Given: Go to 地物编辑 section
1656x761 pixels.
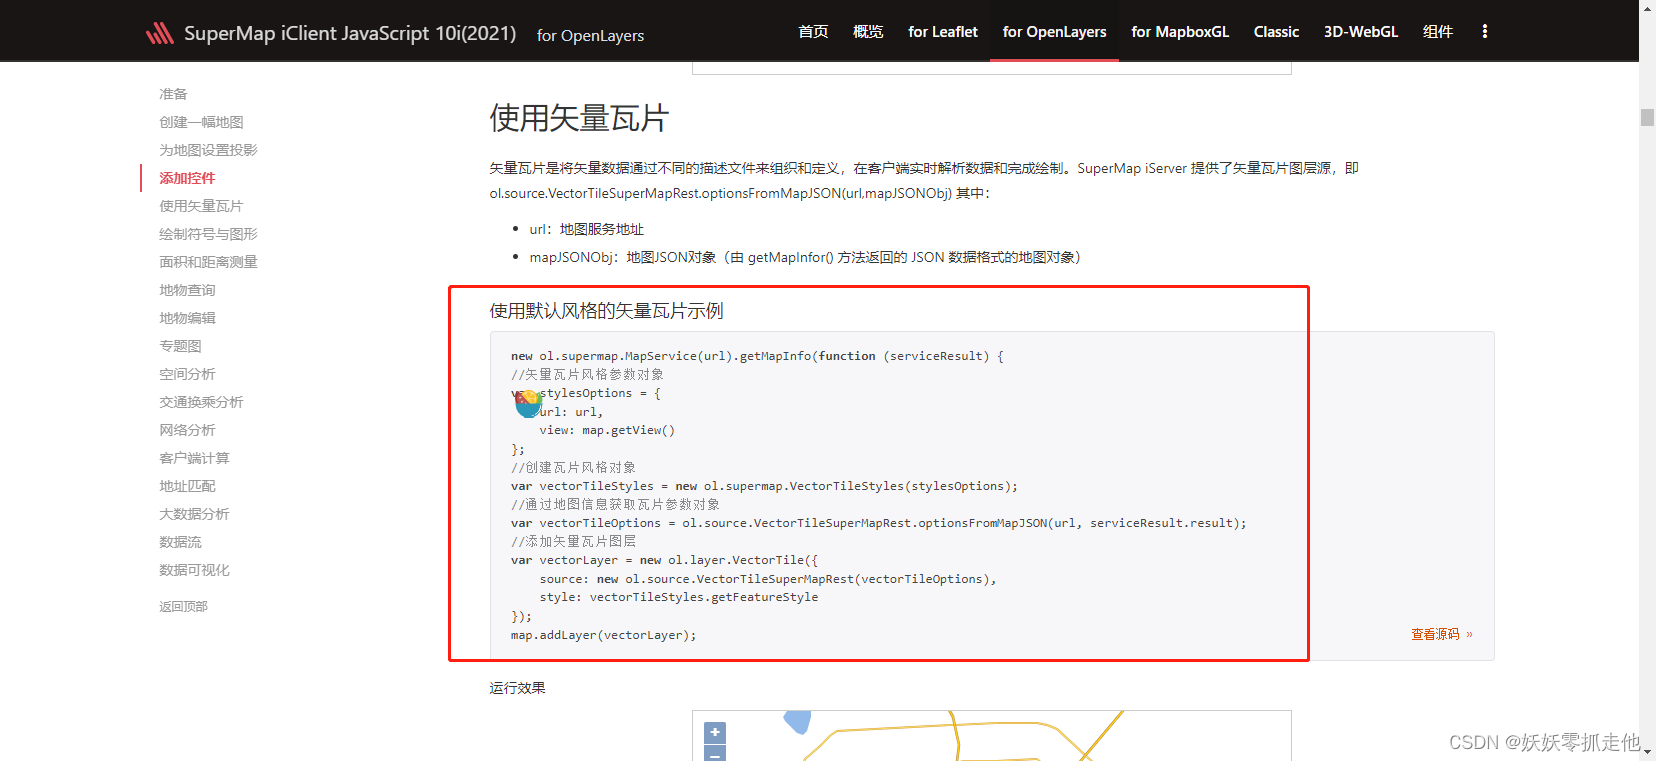Looking at the screenshot, I should tap(187, 318).
